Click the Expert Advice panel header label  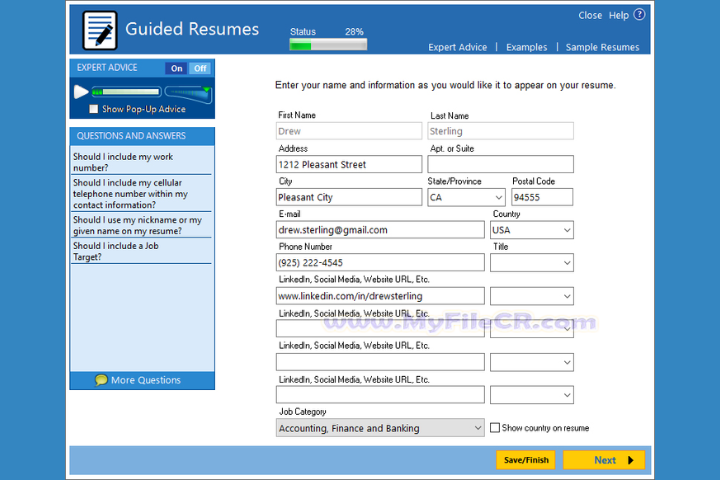(x=107, y=68)
